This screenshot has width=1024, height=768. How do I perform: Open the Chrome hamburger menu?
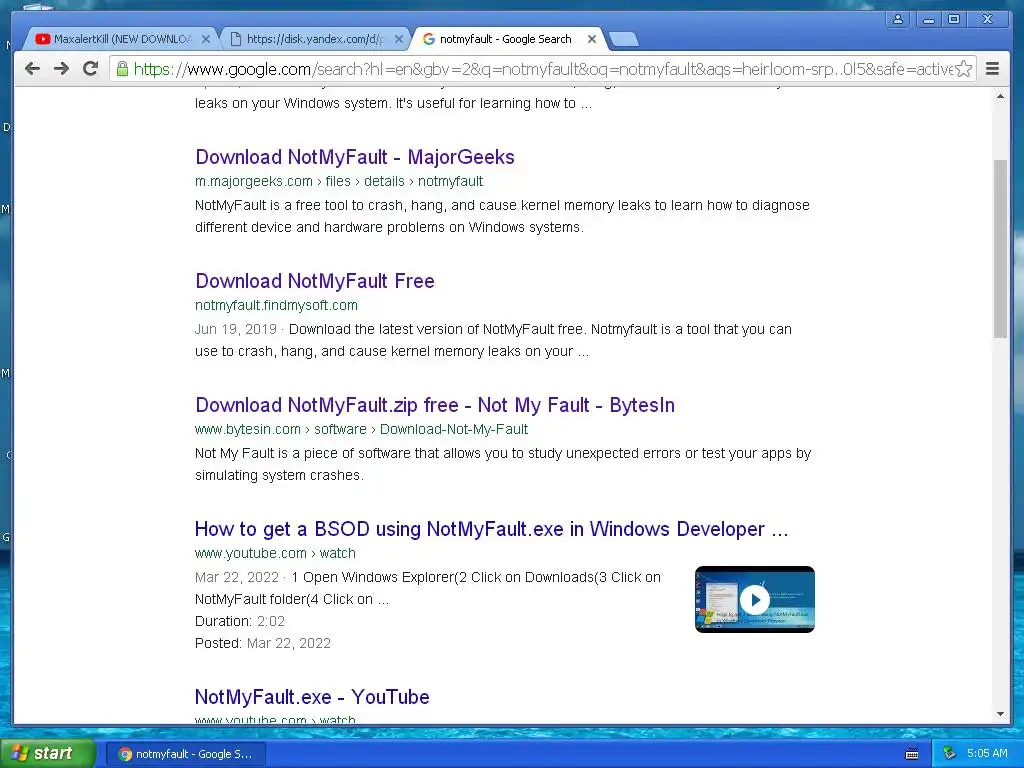[992, 69]
